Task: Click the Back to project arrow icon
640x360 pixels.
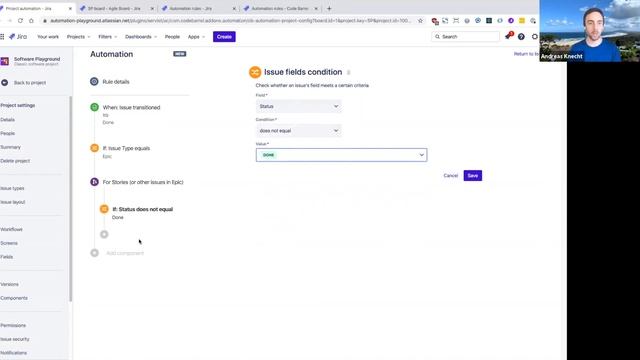Action: pyautogui.click(x=4, y=82)
